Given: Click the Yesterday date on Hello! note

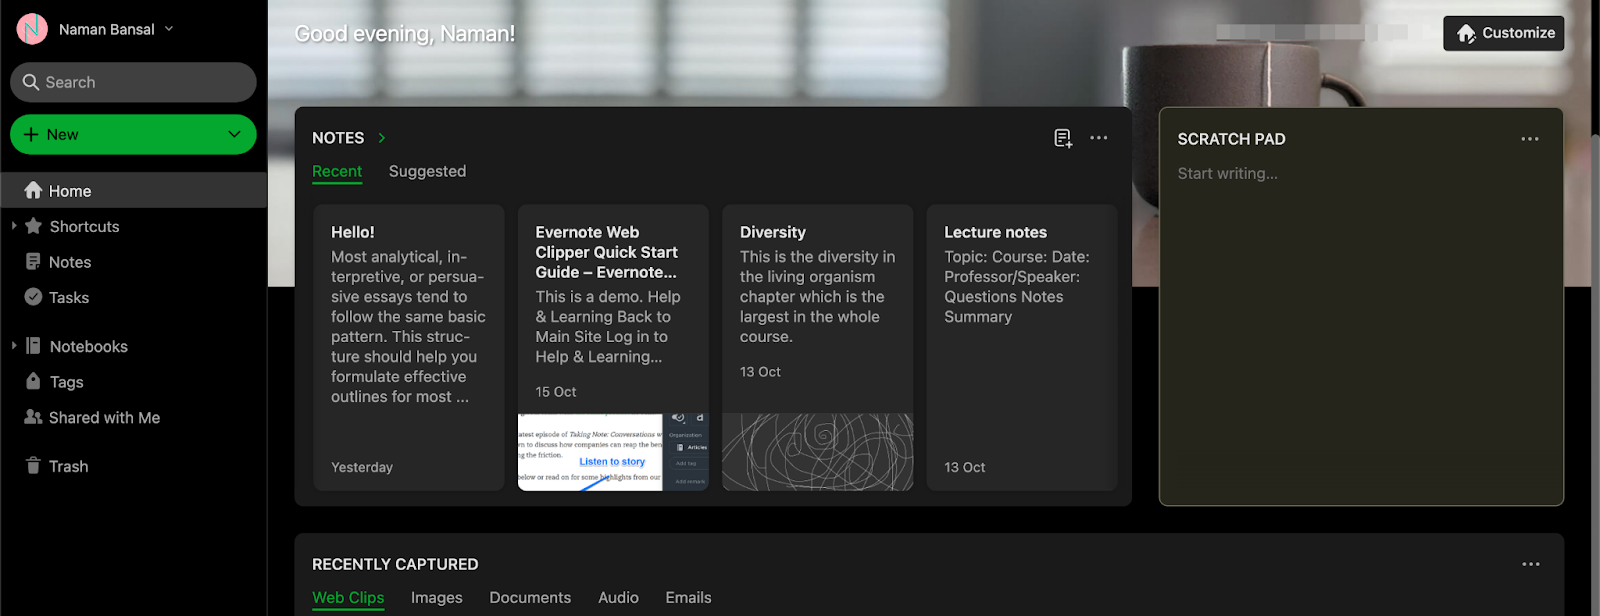Looking at the screenshot, I should [x=362, y=467].
